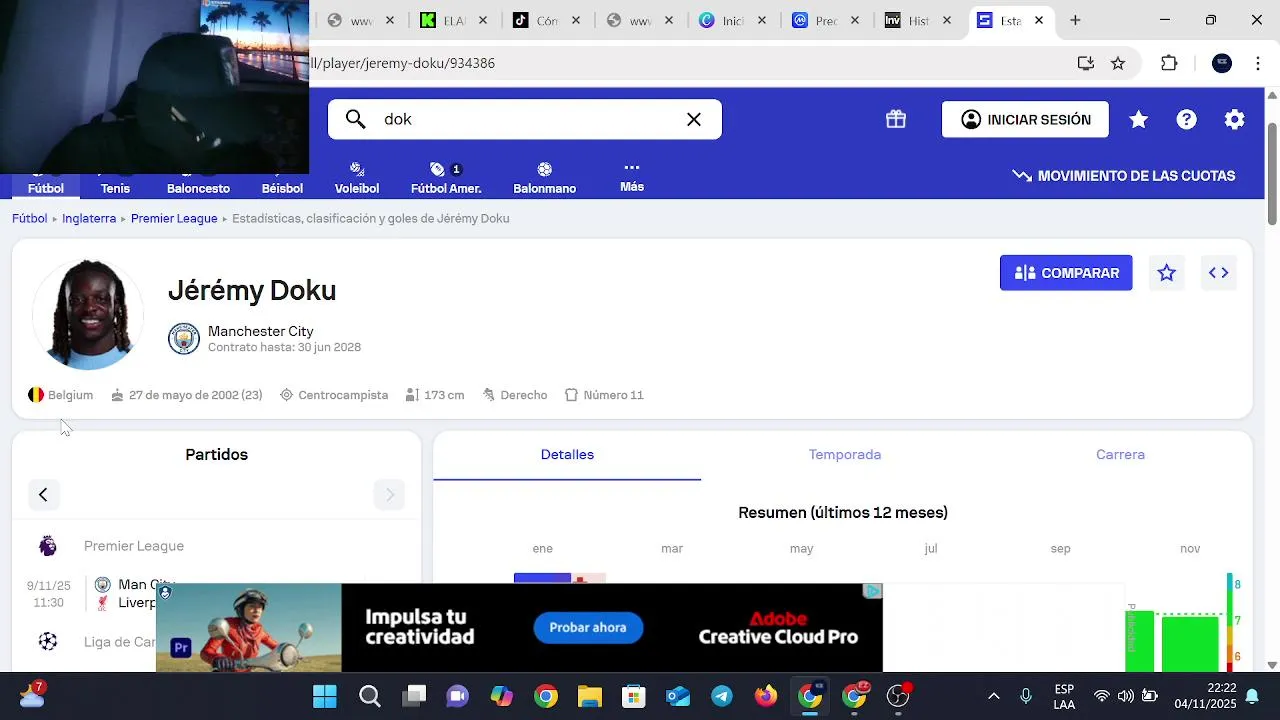
Task: Click the Premier League logo in Partidos
Action: (48, 546)
